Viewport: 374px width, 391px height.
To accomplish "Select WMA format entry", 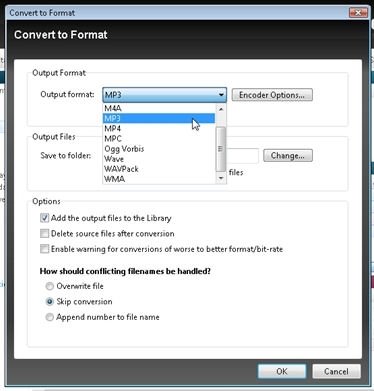I will [x=159, y=179].
